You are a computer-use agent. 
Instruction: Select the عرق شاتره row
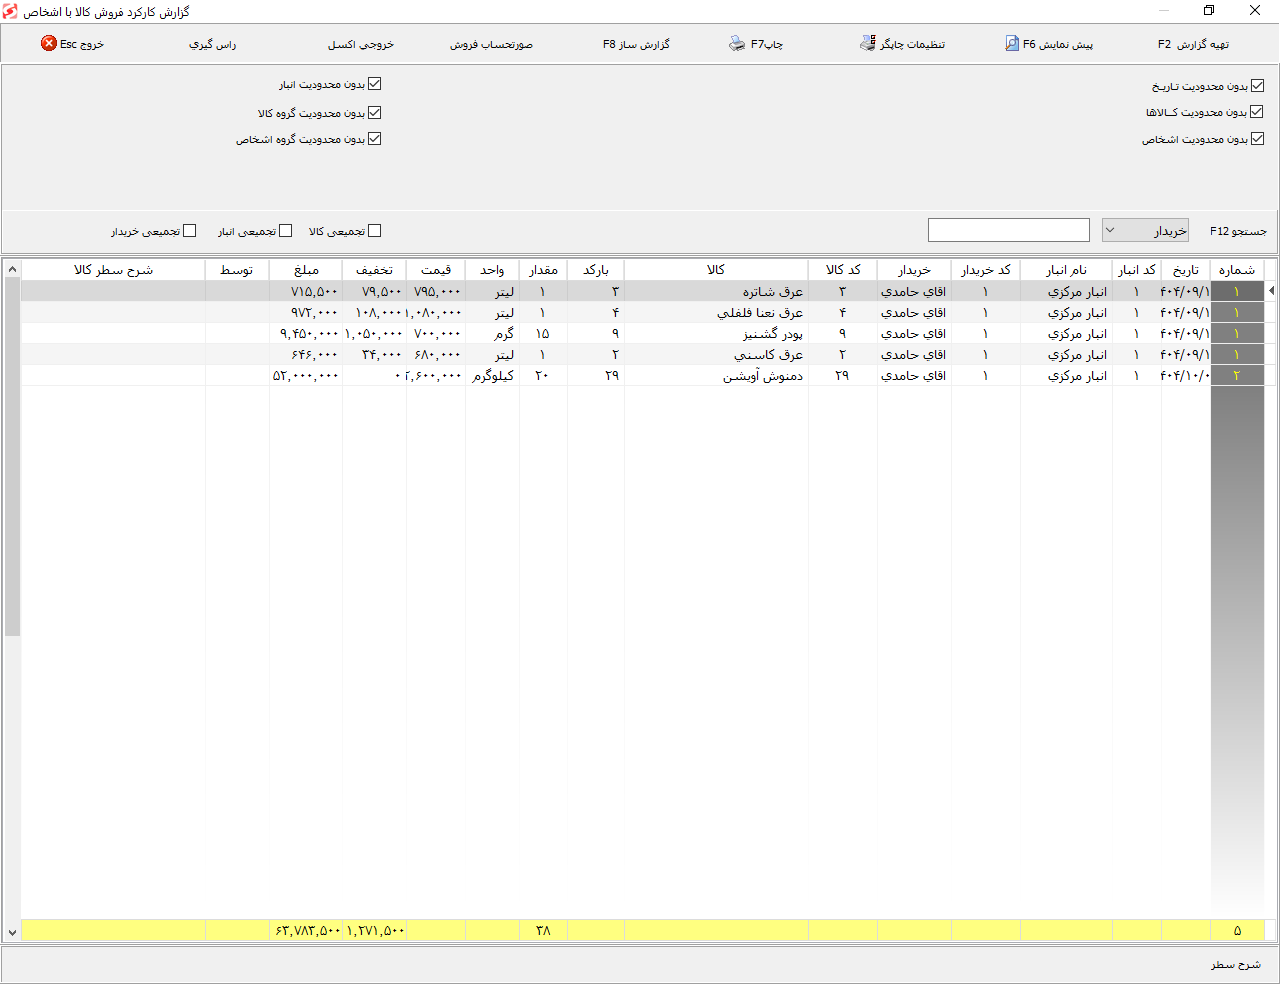643,291
